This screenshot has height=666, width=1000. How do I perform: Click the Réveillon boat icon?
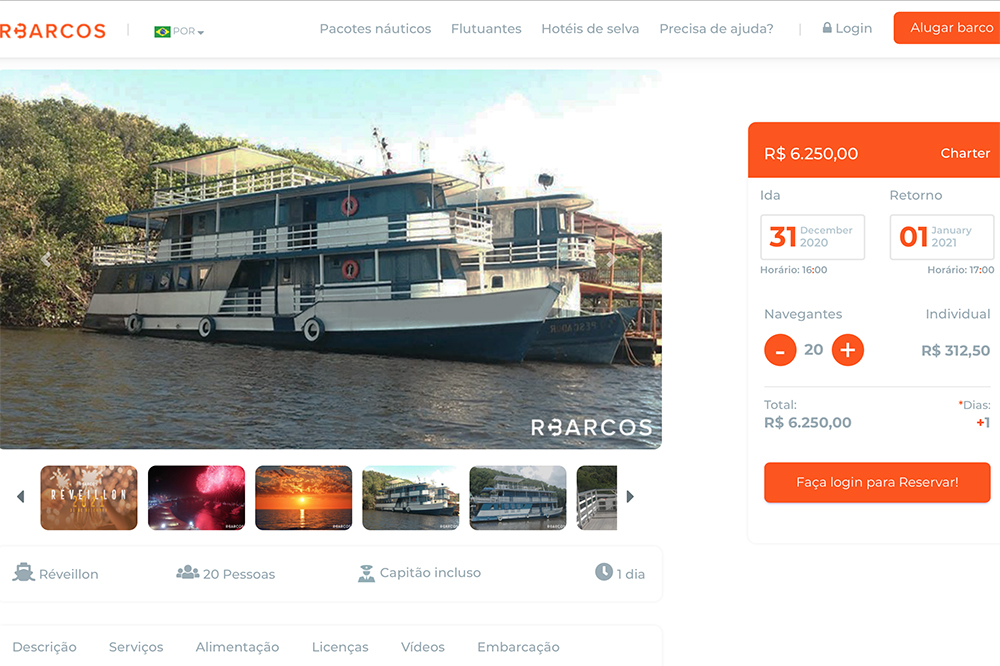(x=24, y=572)
